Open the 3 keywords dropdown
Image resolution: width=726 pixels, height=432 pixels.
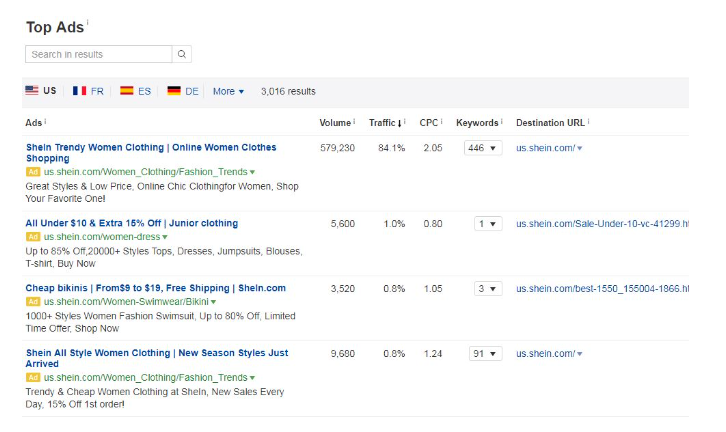click(x=487, y=288)
